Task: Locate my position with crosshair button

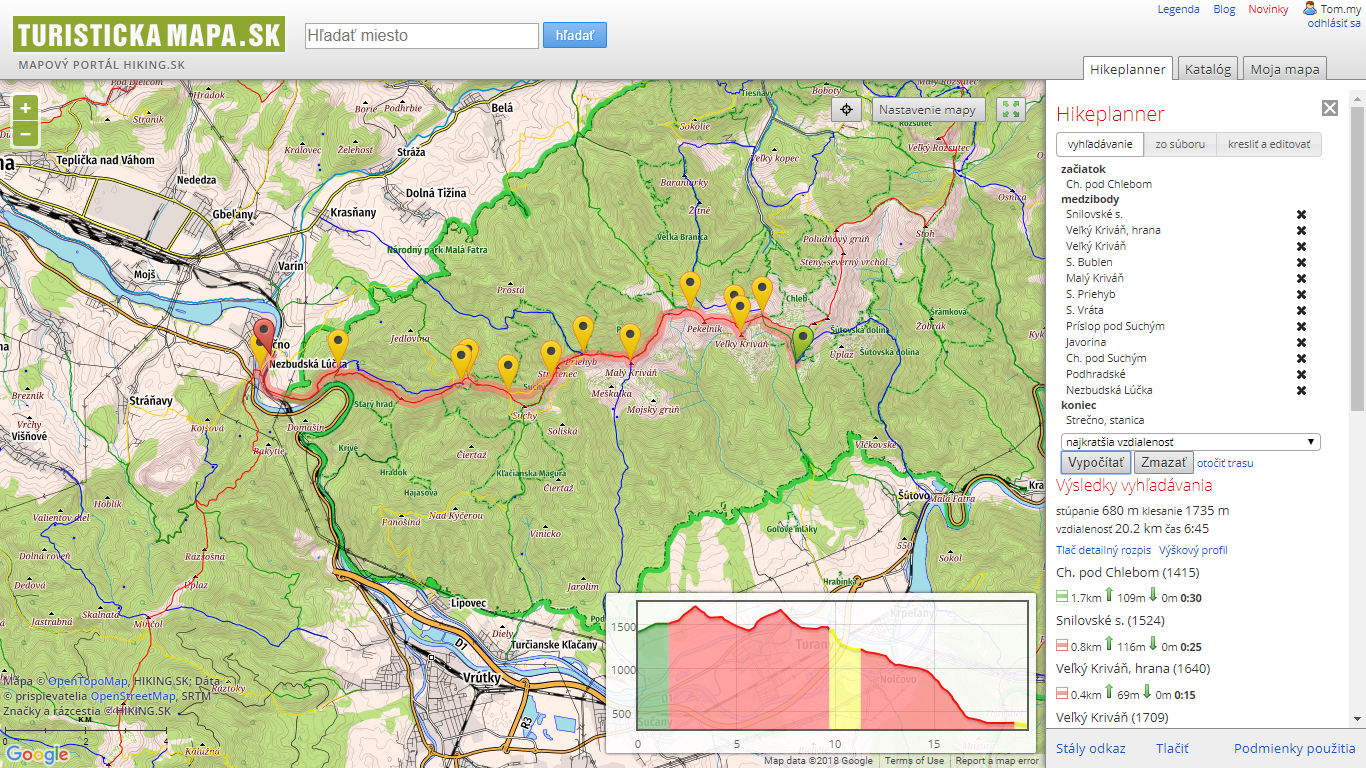Action: coord(847,109)
